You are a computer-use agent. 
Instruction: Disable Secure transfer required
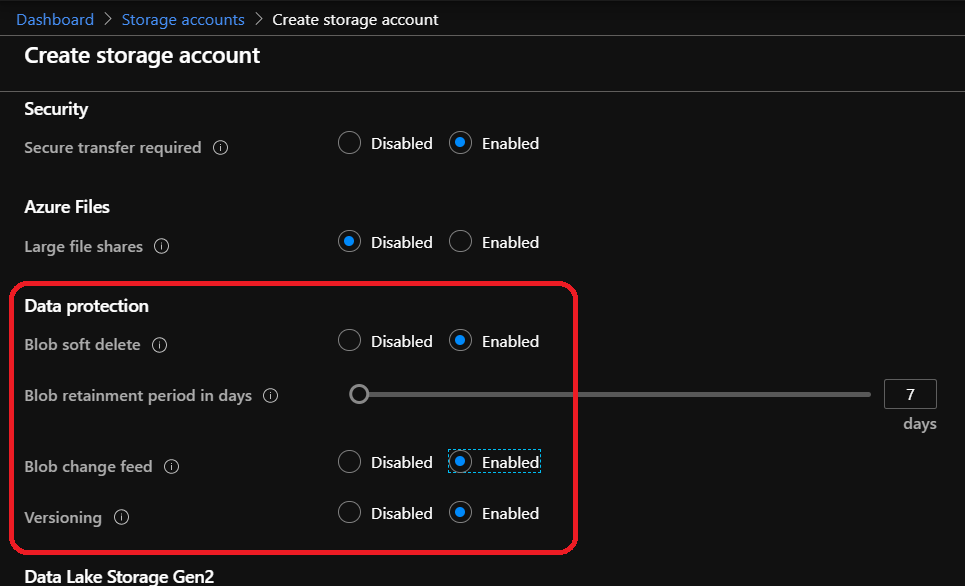point(349,143)
